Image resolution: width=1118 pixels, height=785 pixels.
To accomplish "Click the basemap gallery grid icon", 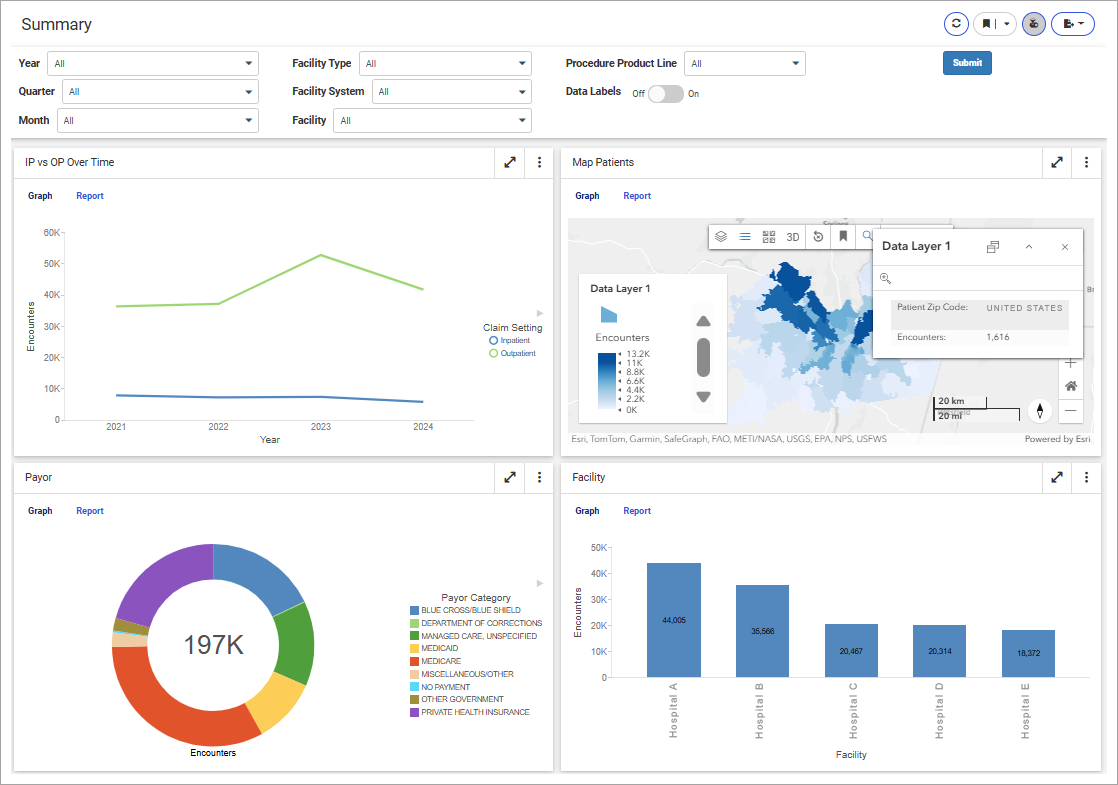I will coord(769,237).
